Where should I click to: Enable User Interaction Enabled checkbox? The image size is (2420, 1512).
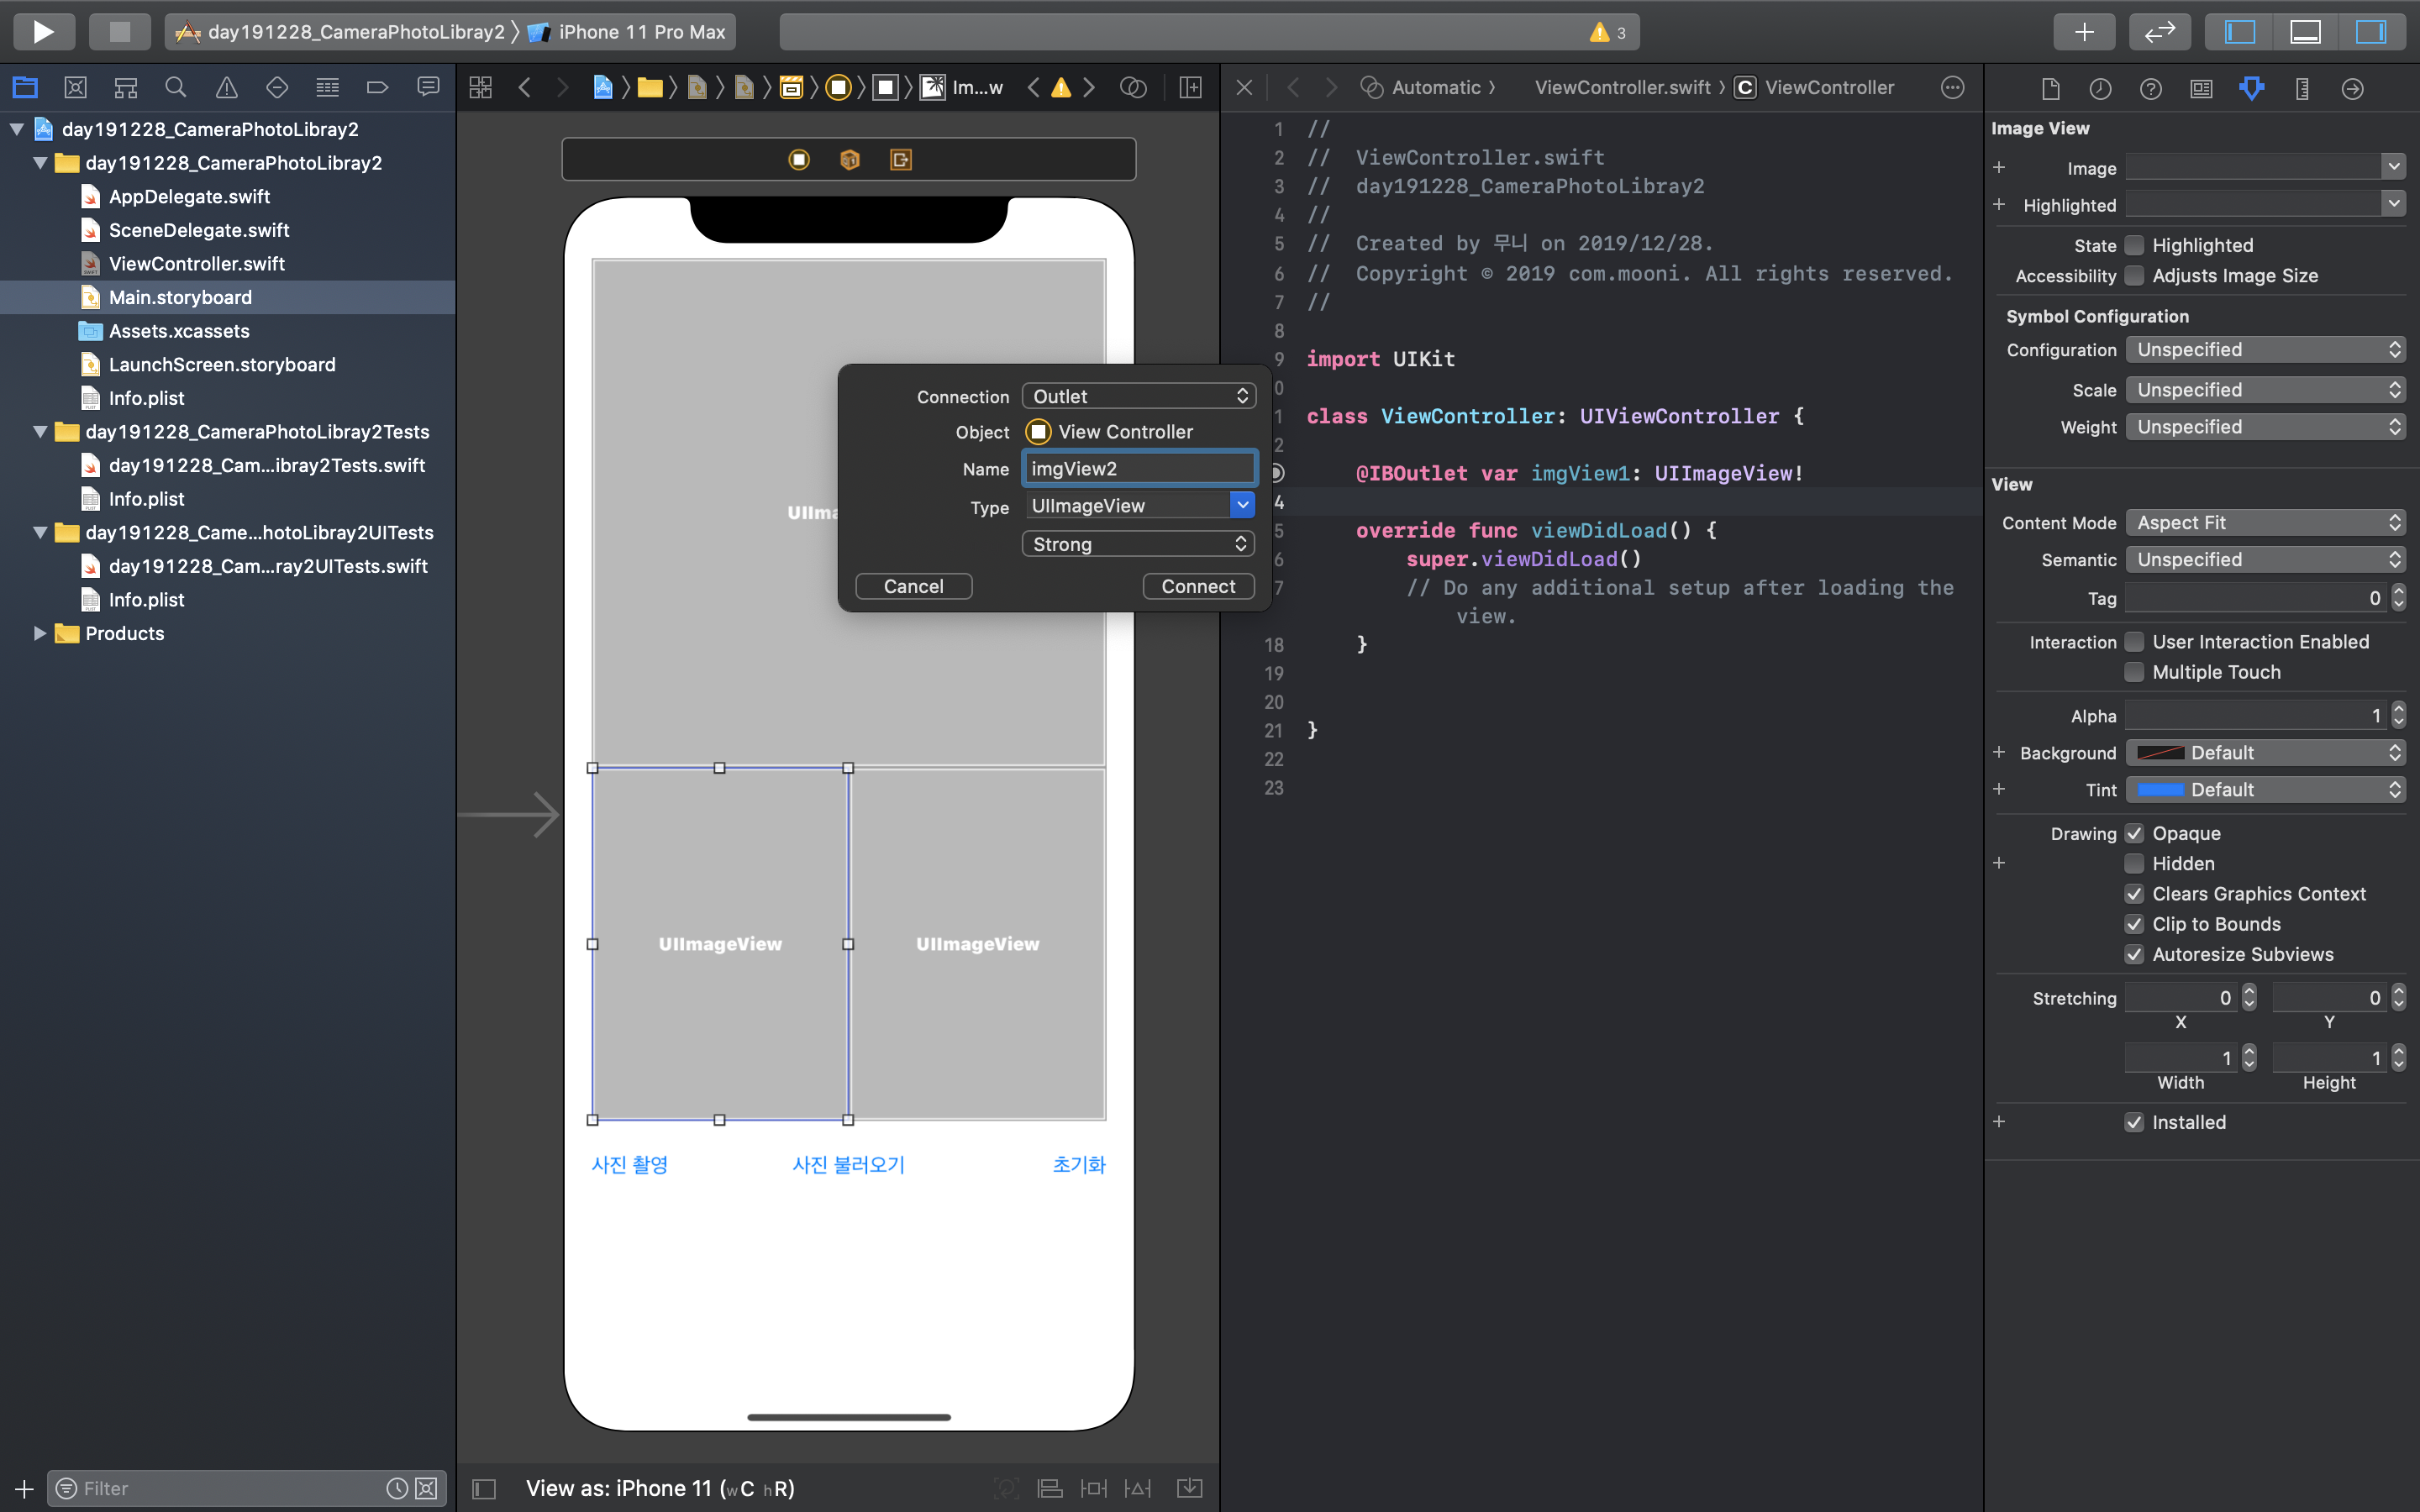point(2134,642)
